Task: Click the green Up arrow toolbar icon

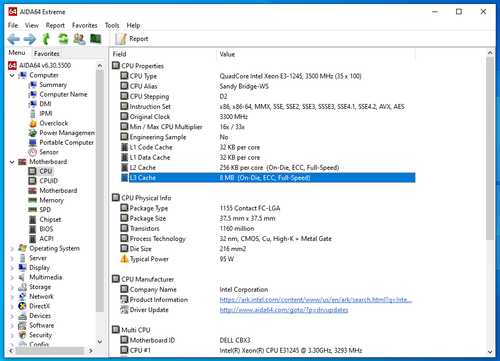Action: point(46,39)
